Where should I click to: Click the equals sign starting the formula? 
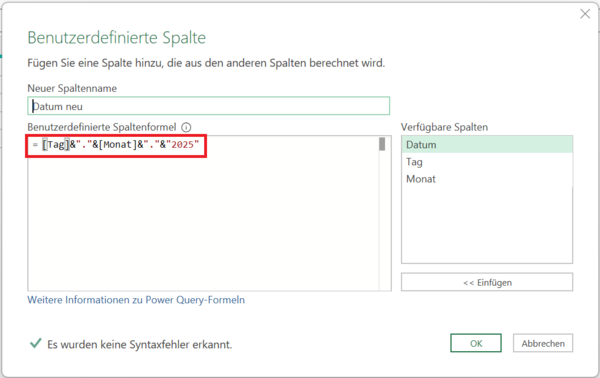(x=35, y=145)
